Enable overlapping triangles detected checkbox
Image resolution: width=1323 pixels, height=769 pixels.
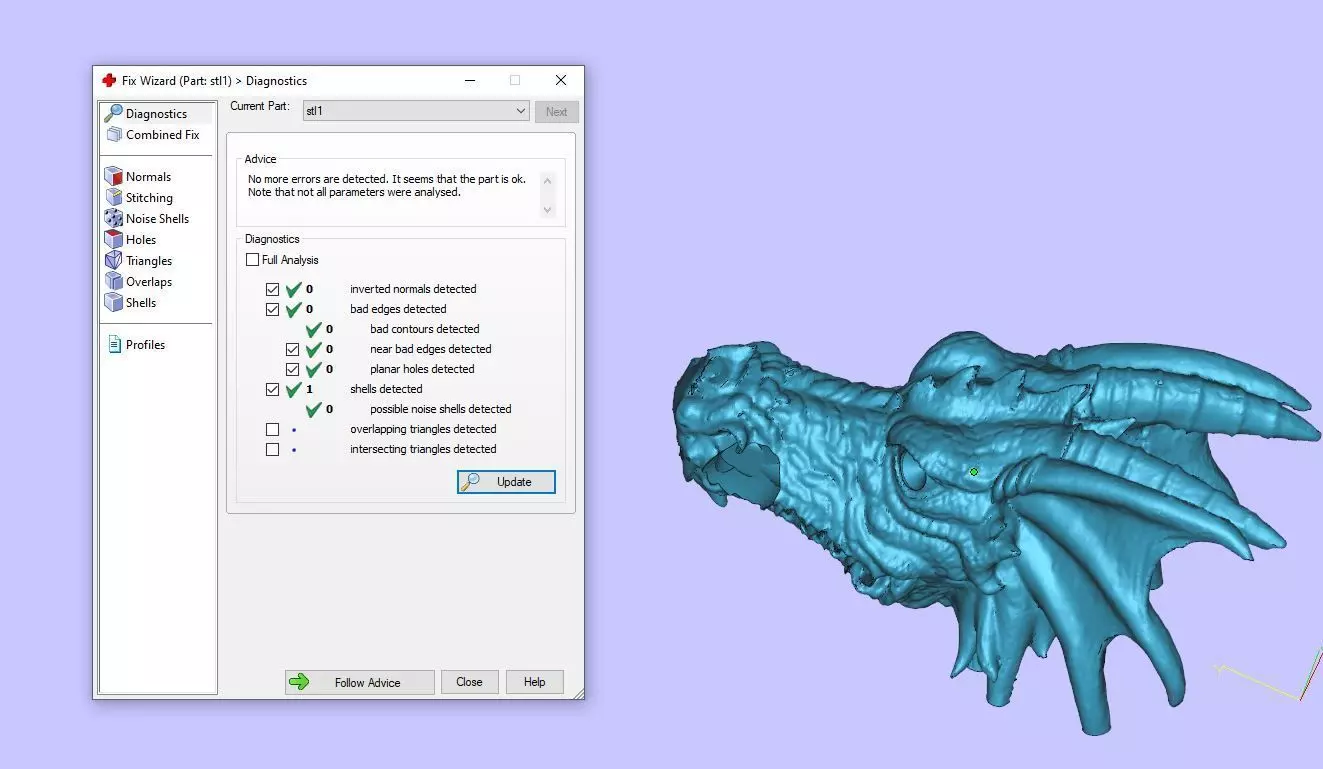(272, 429)
